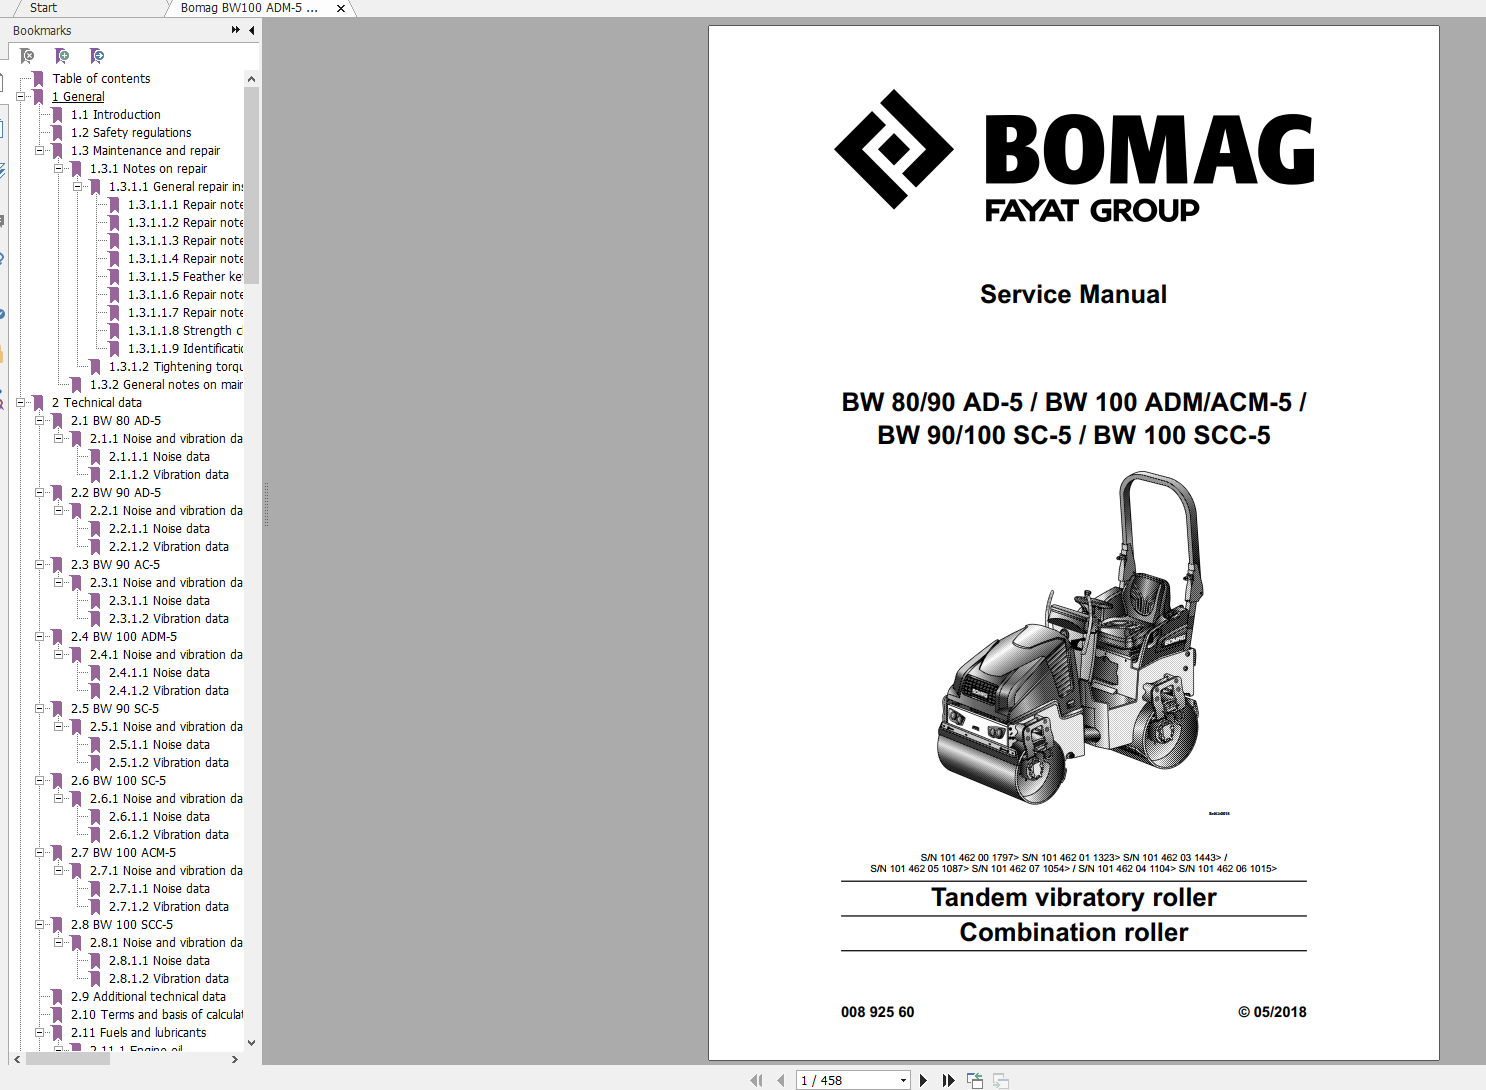Open 1.3 Maintenance and repair bookmark
This screenshot has height=1090, width=1486.
pyautogui.click(x=145, y=151)
